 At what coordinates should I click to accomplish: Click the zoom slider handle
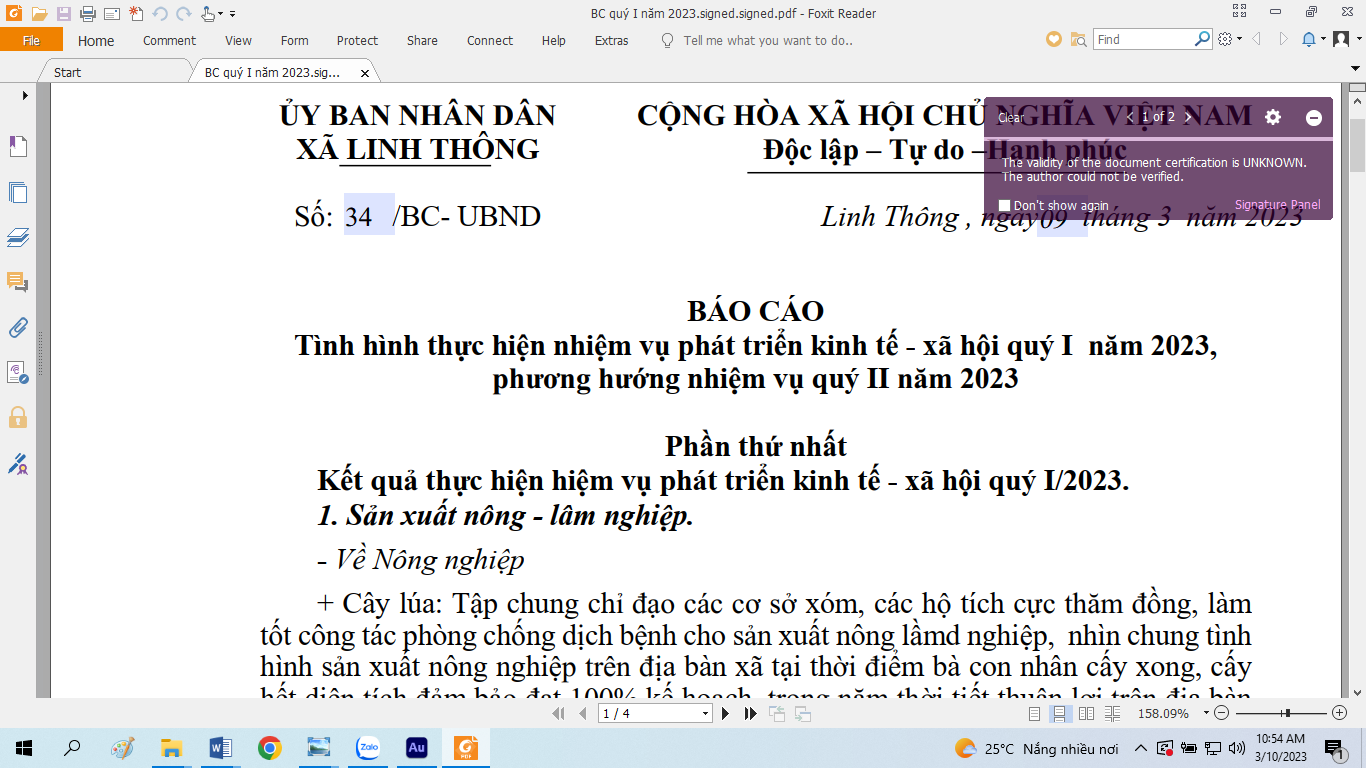[1287, 713]
